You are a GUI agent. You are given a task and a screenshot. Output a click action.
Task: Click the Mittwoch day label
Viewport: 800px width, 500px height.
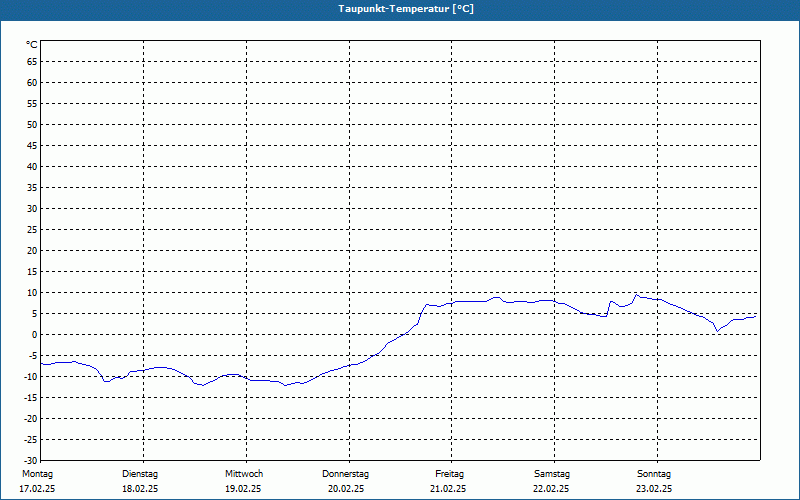[244, 474]
